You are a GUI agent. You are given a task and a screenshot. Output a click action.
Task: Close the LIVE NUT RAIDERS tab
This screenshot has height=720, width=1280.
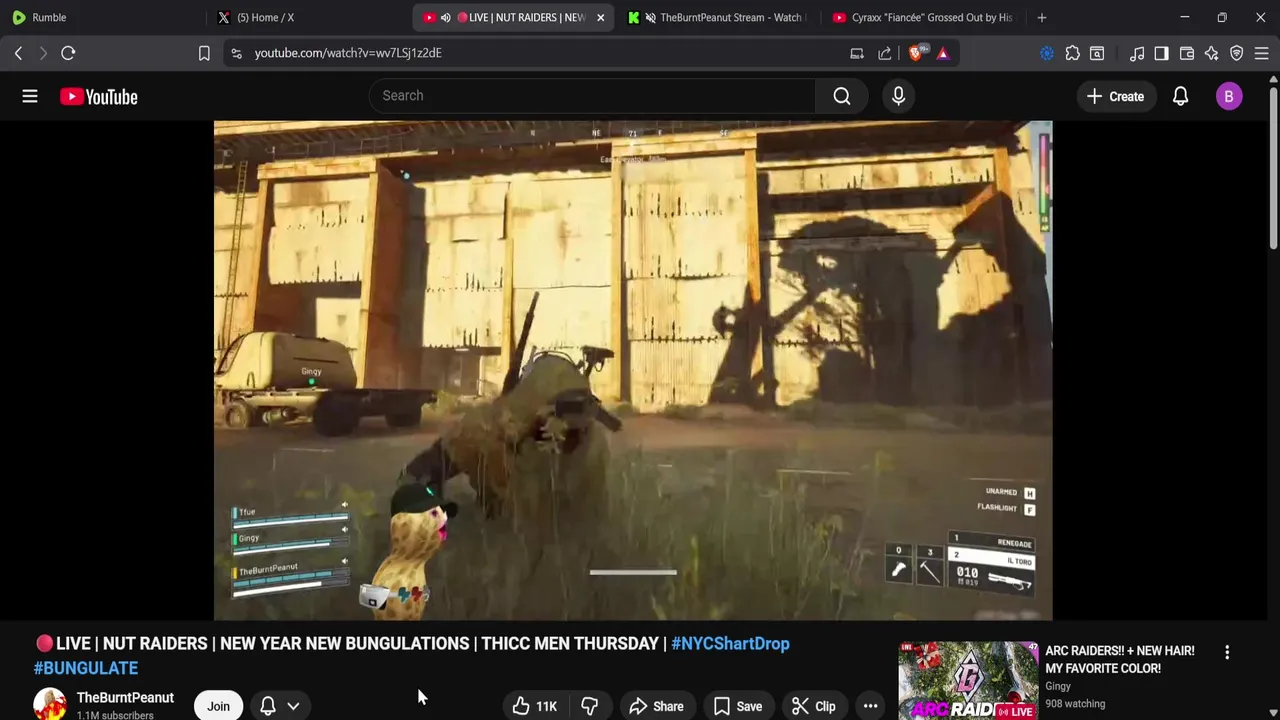pos(600,17)
